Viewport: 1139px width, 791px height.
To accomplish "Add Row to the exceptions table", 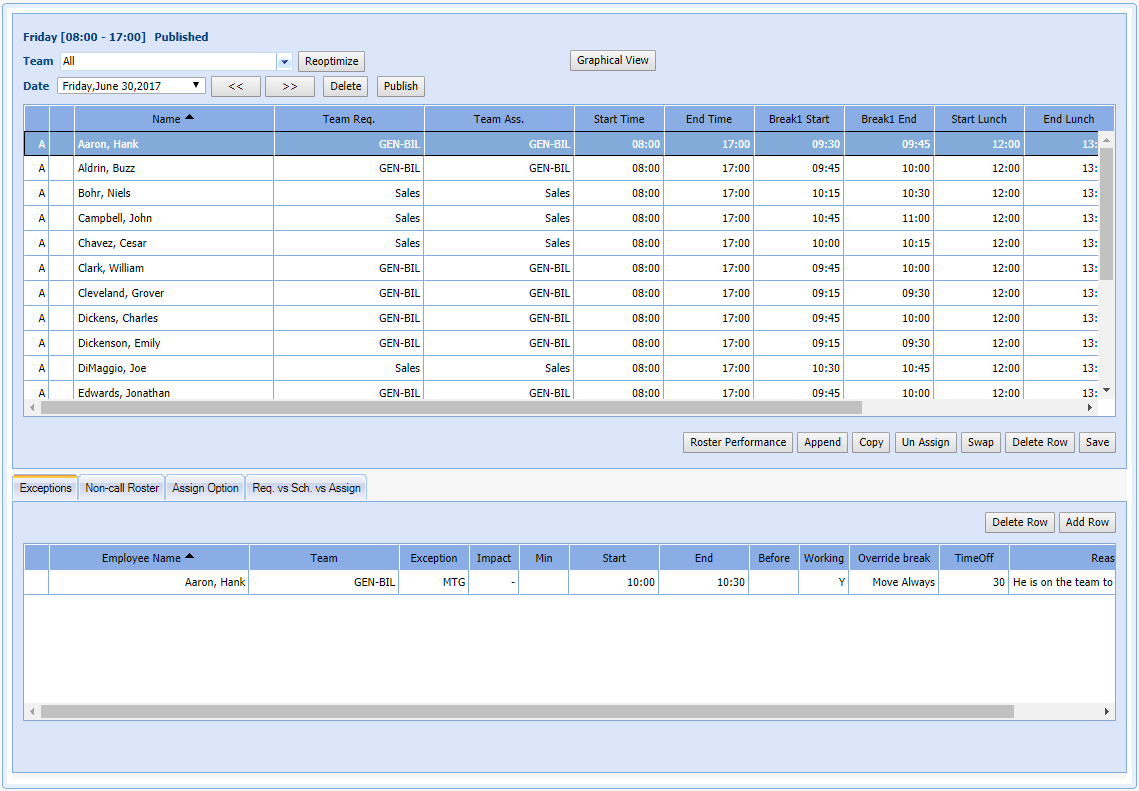I will 1086,523.
